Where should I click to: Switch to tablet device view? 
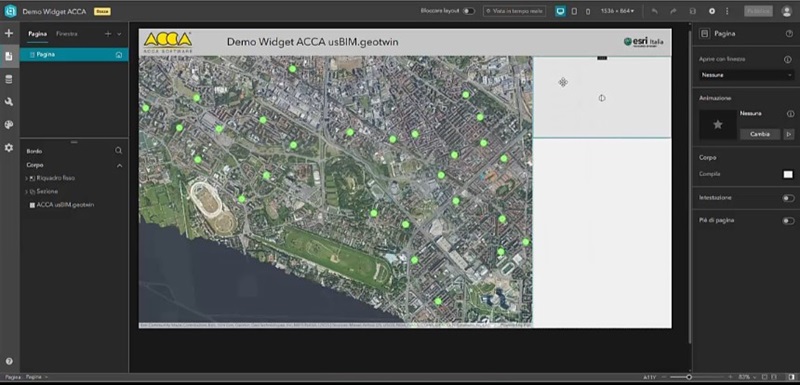pyautogui.click(x=574, y=11)
